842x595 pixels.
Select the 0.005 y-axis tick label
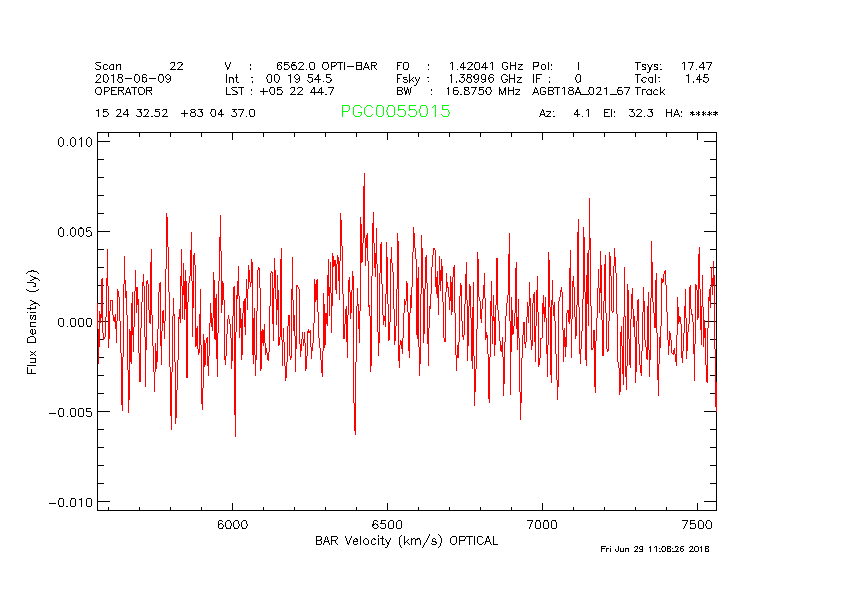coord(74,232)
